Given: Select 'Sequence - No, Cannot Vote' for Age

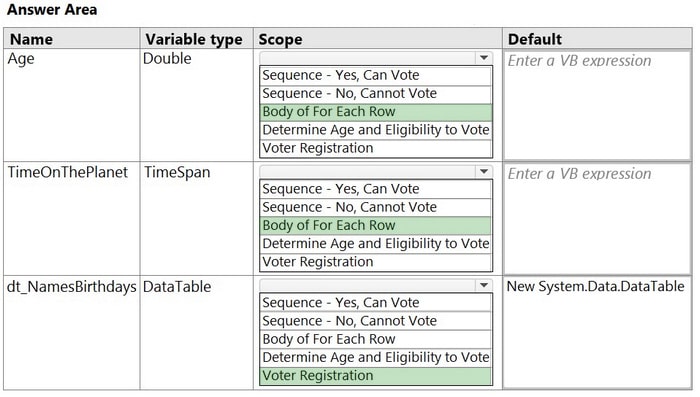Looking at the screenshot, I should (x=376, y=94).
